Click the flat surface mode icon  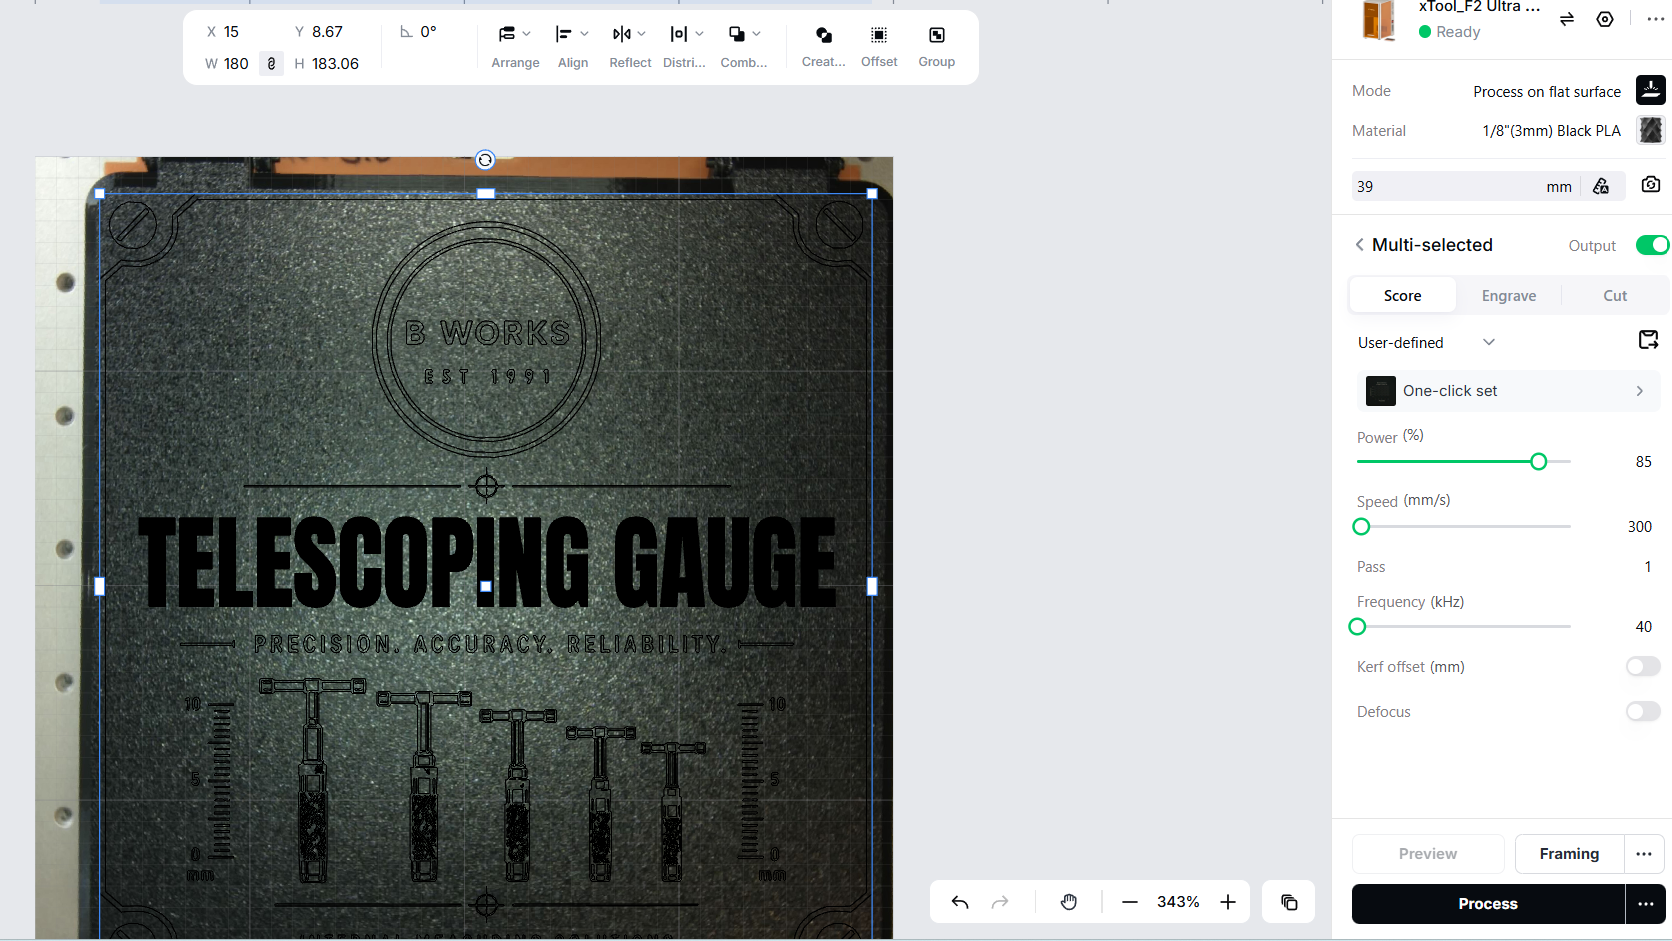(x=1650, y=90)
